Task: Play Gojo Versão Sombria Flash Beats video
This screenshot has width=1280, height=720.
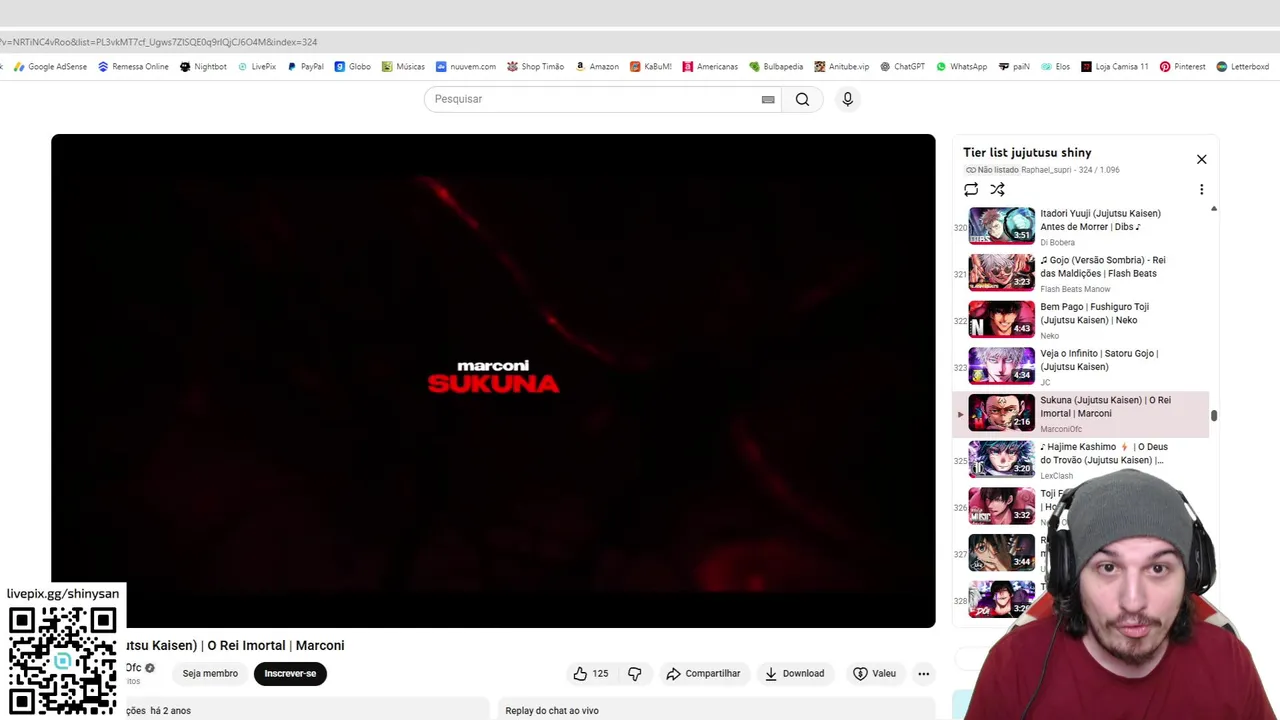Action: [1081, 273]
